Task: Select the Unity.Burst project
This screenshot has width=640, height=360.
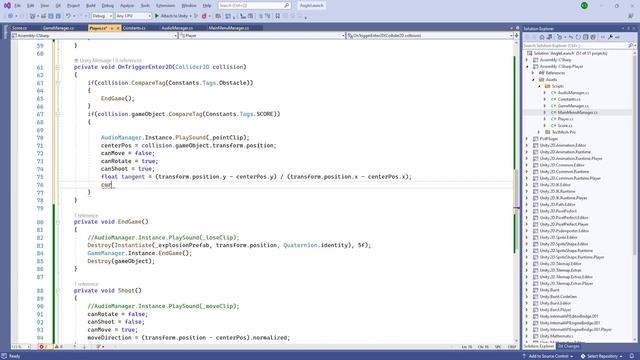Action: (x=549, y=290)
